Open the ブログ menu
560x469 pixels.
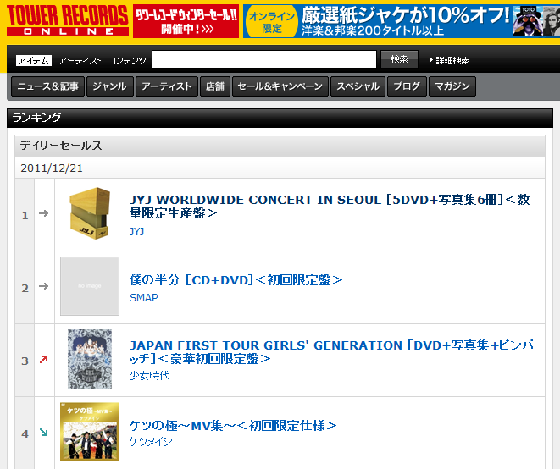click(x=407, y=86)
